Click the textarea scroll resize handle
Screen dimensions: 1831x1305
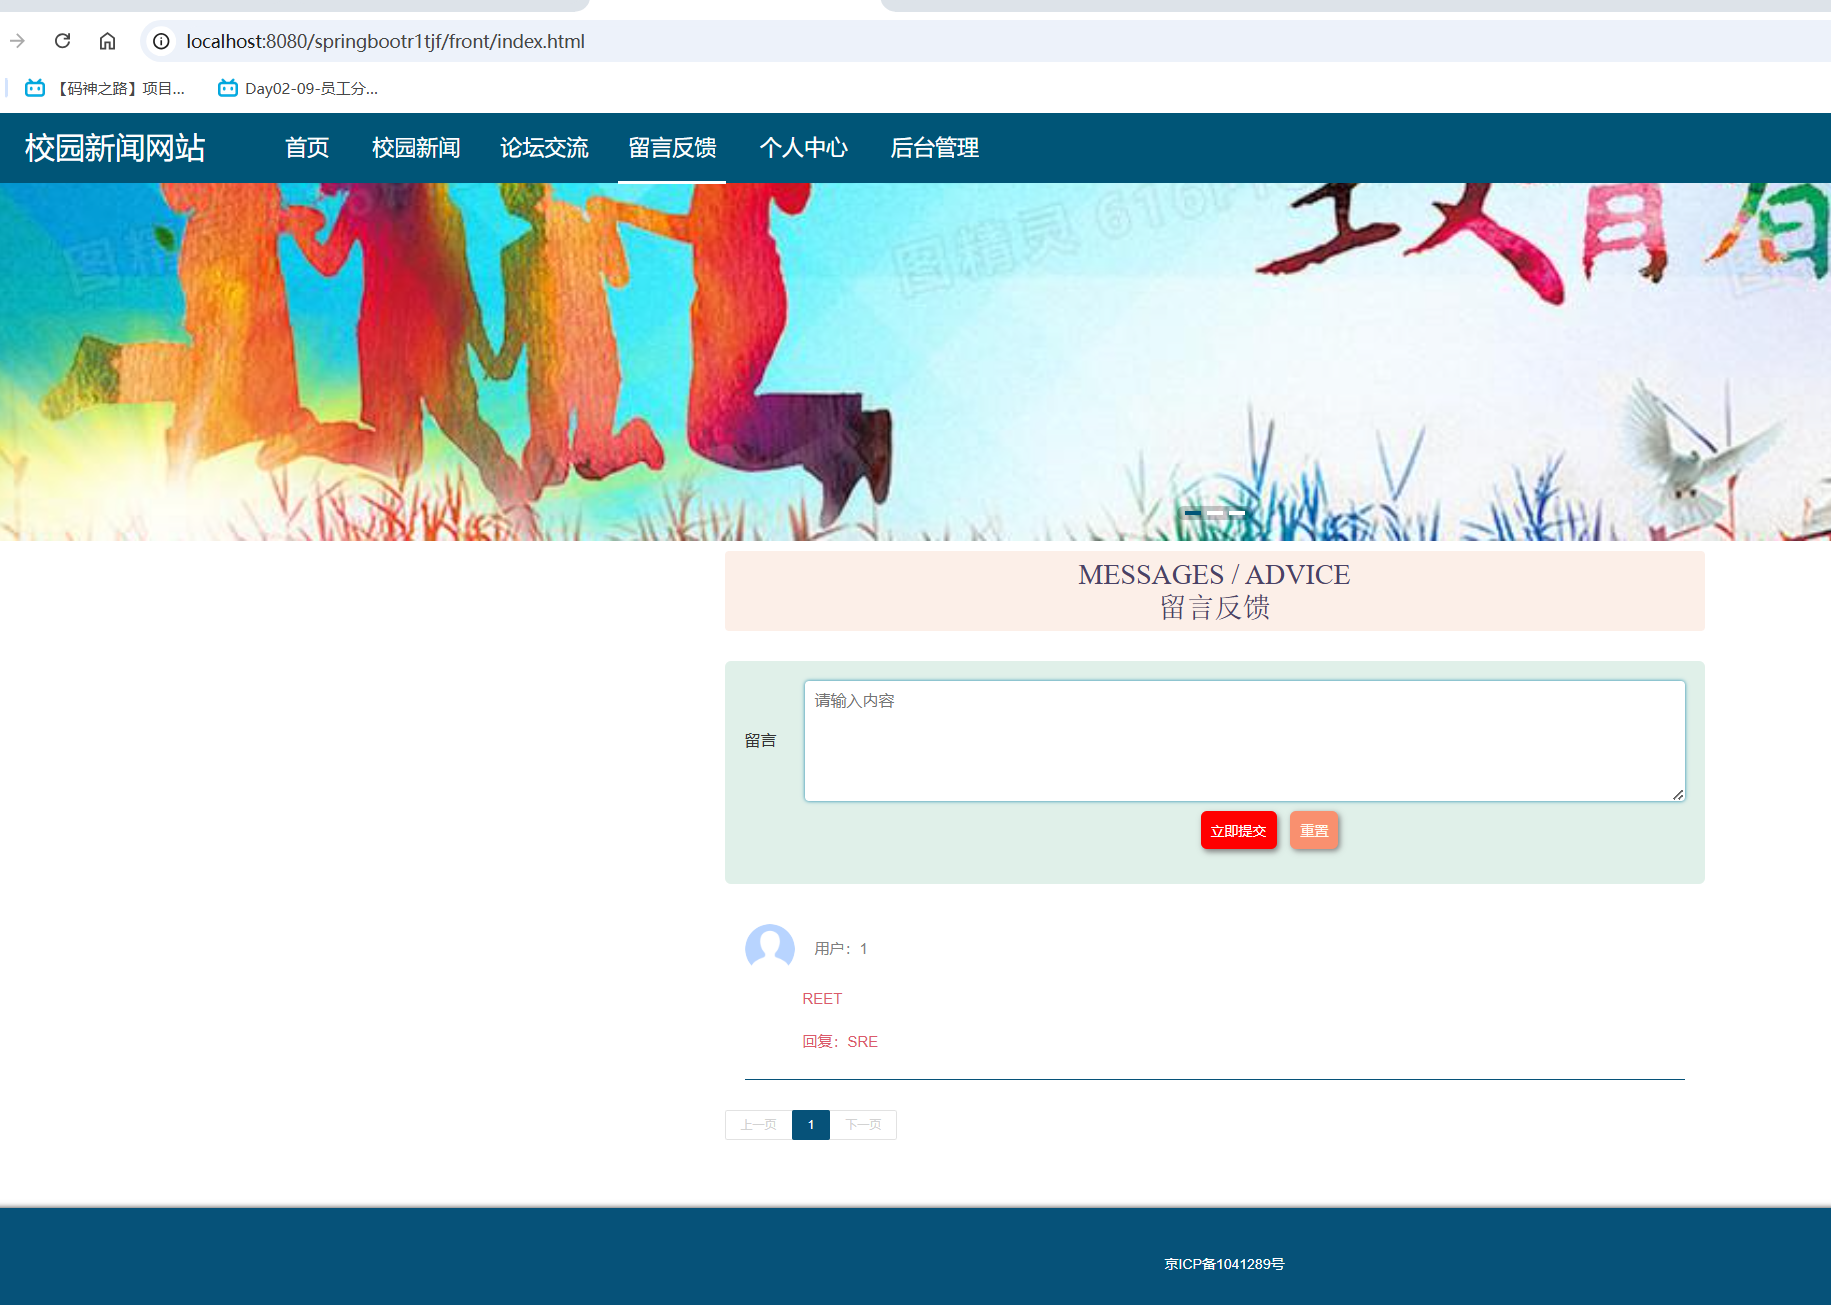pyautogui.click(x=1678, y=795)
